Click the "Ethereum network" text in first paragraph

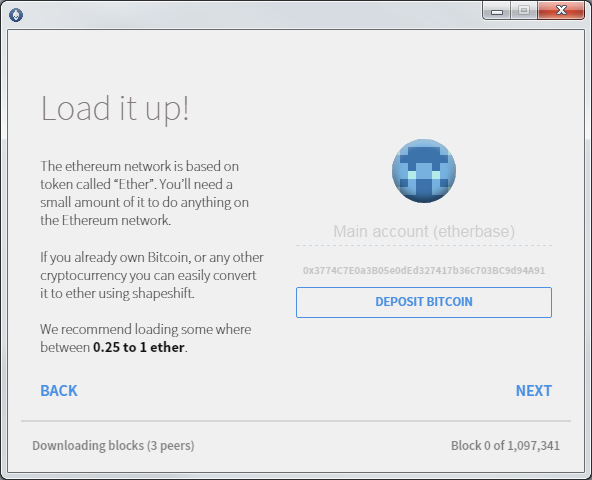tap(116, 221)
